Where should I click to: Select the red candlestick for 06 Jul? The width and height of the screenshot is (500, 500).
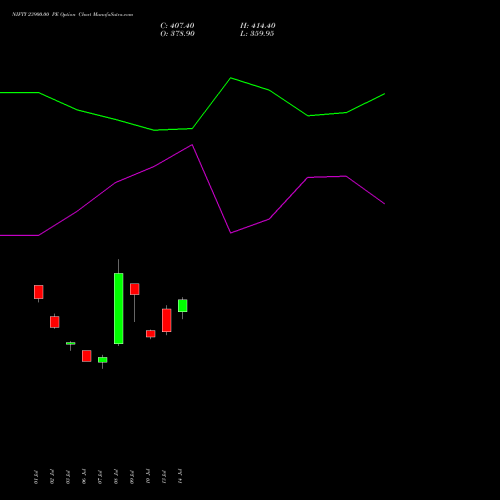(x=87, y=356)
